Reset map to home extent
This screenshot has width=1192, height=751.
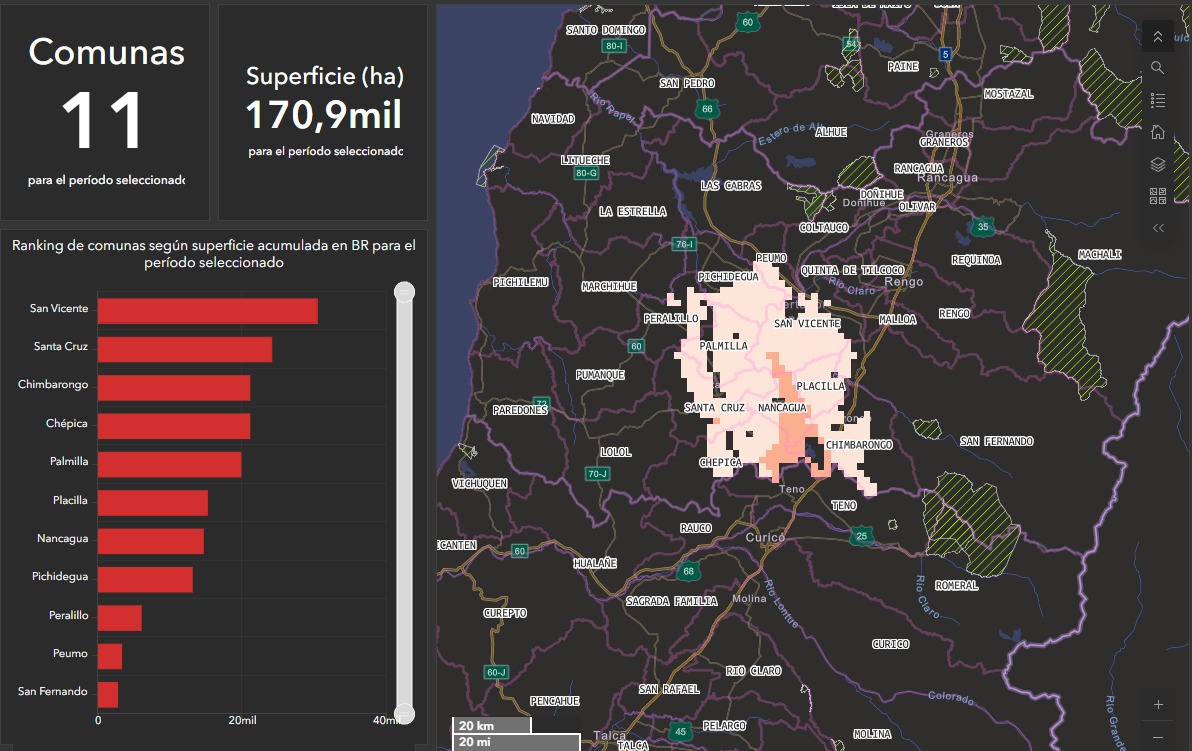(x=1157, y=132)
